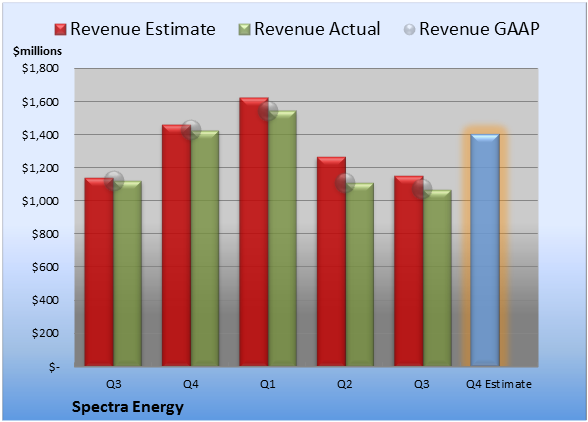The image size is (588, 422).
Task: Click the "$600" y-axis value
Action: 45,267
